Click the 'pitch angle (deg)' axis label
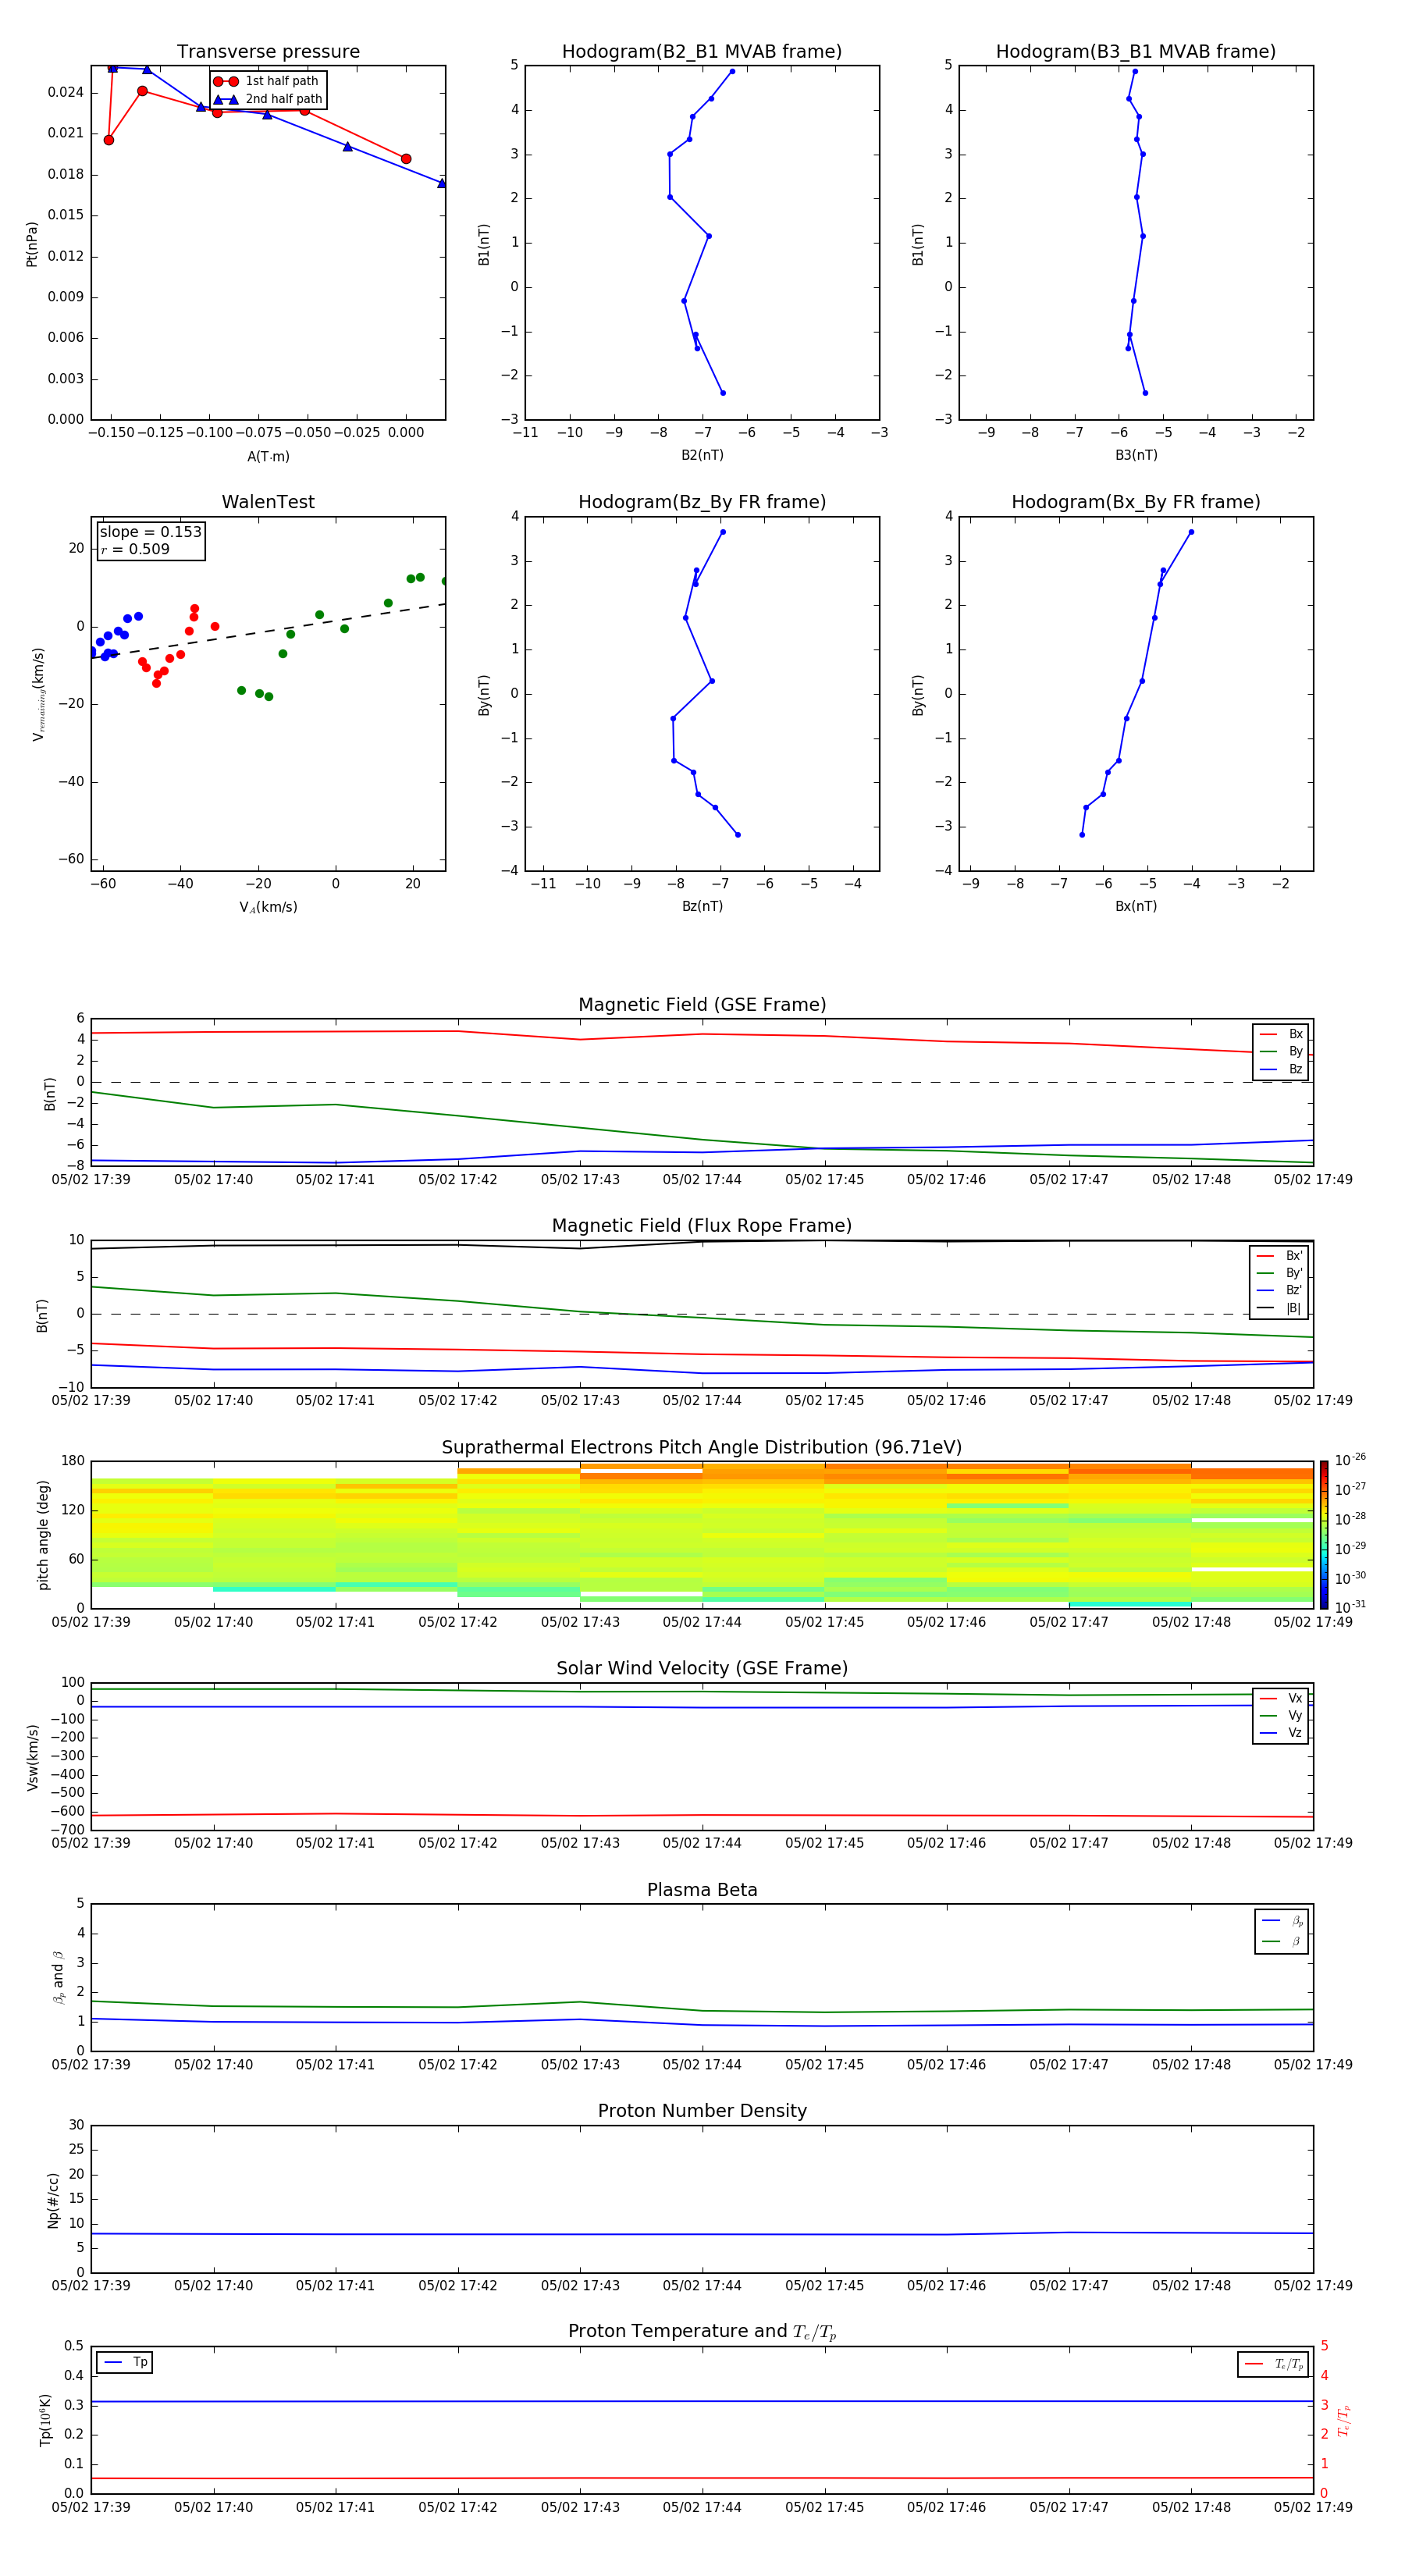This screenshot has width=1405, height=2576. pos(43,1535)
